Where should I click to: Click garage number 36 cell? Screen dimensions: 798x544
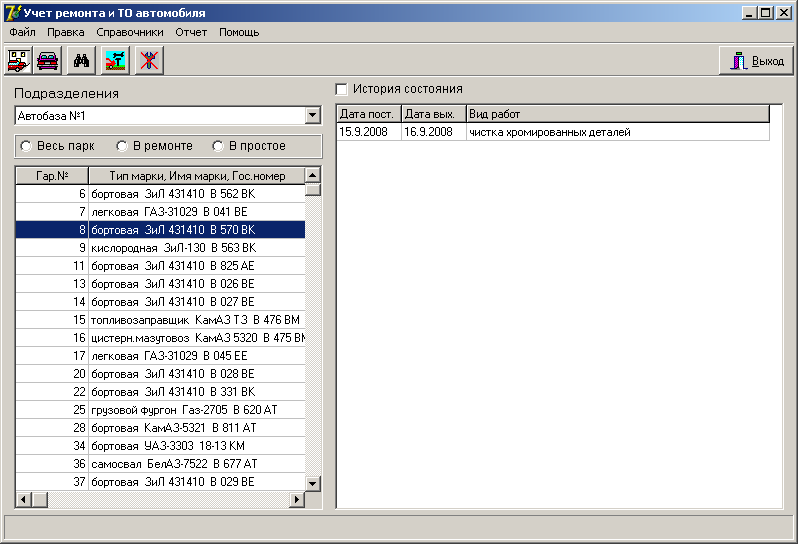(52, 464)
